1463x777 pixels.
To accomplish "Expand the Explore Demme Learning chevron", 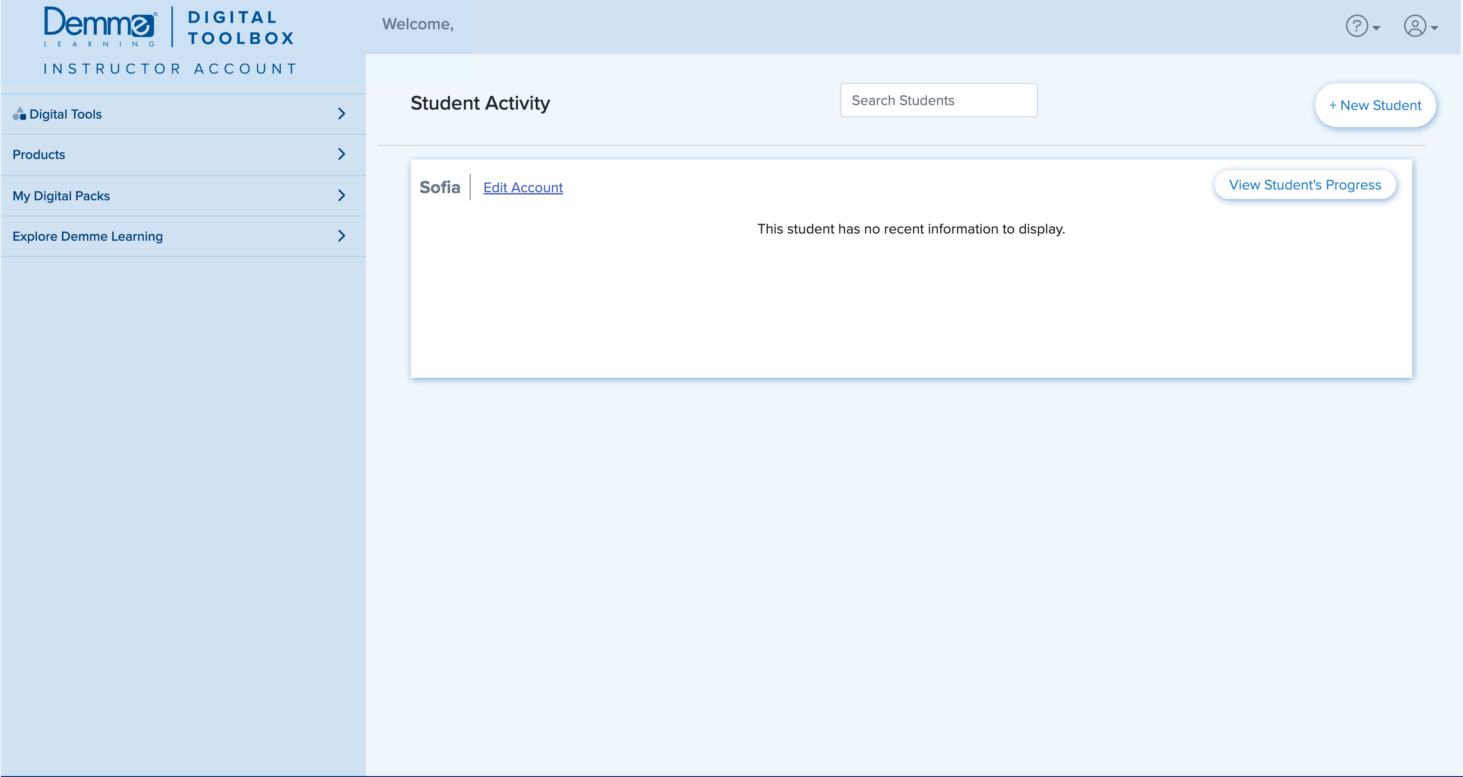I will click(x=341, y=236).
